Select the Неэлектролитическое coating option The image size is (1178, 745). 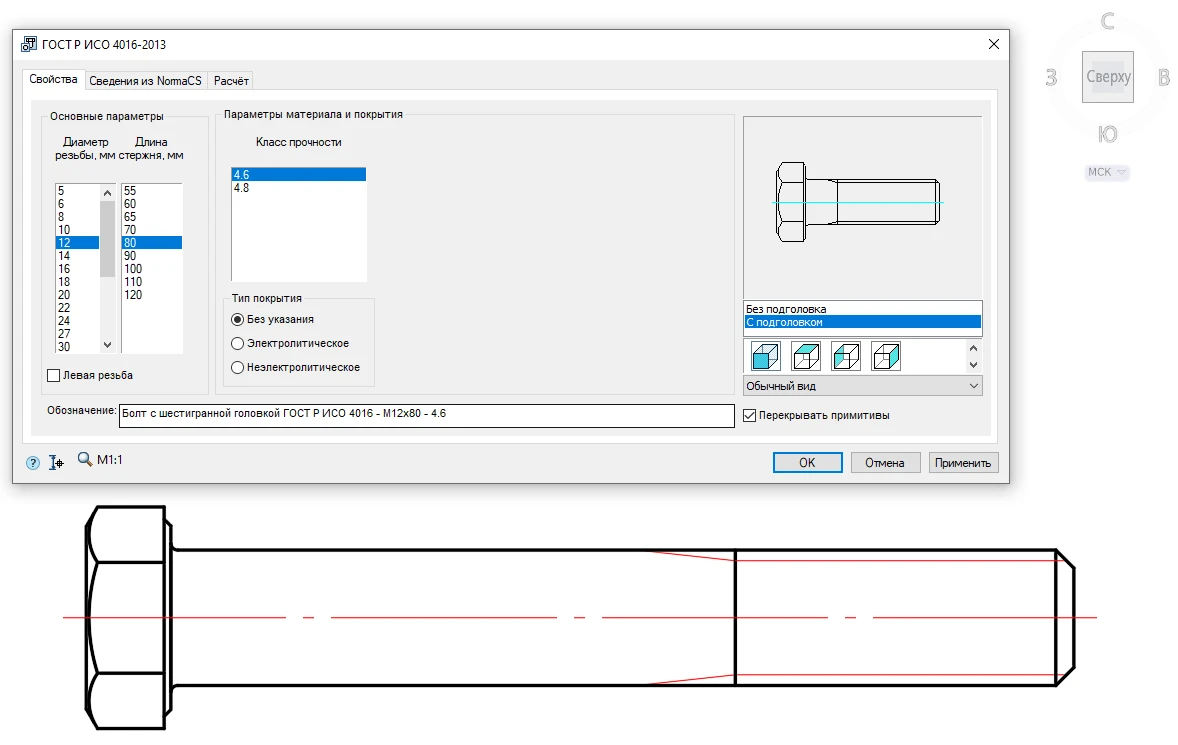click(237, 367)
